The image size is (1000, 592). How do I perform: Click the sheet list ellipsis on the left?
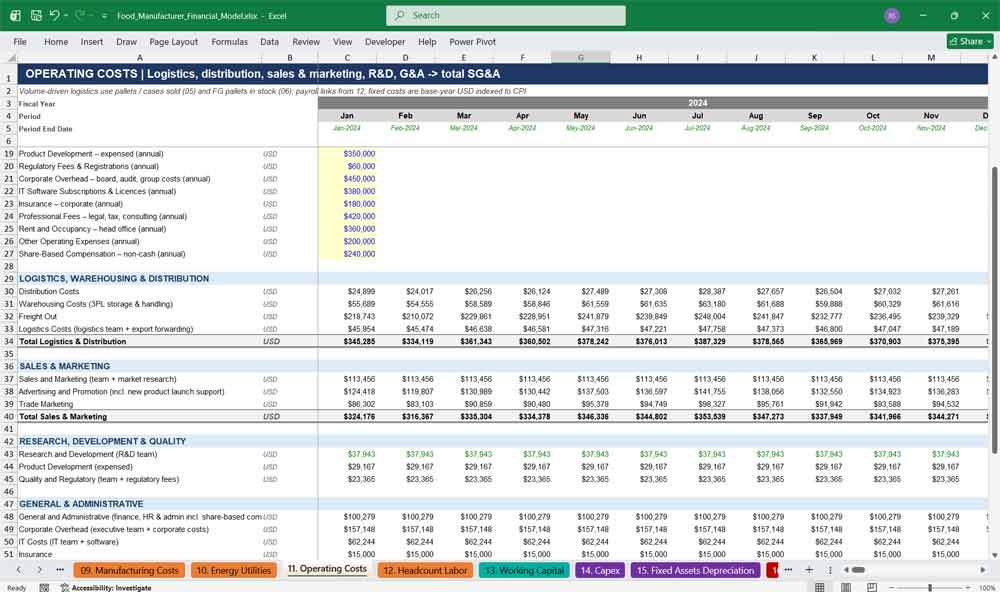click(60, 570)
